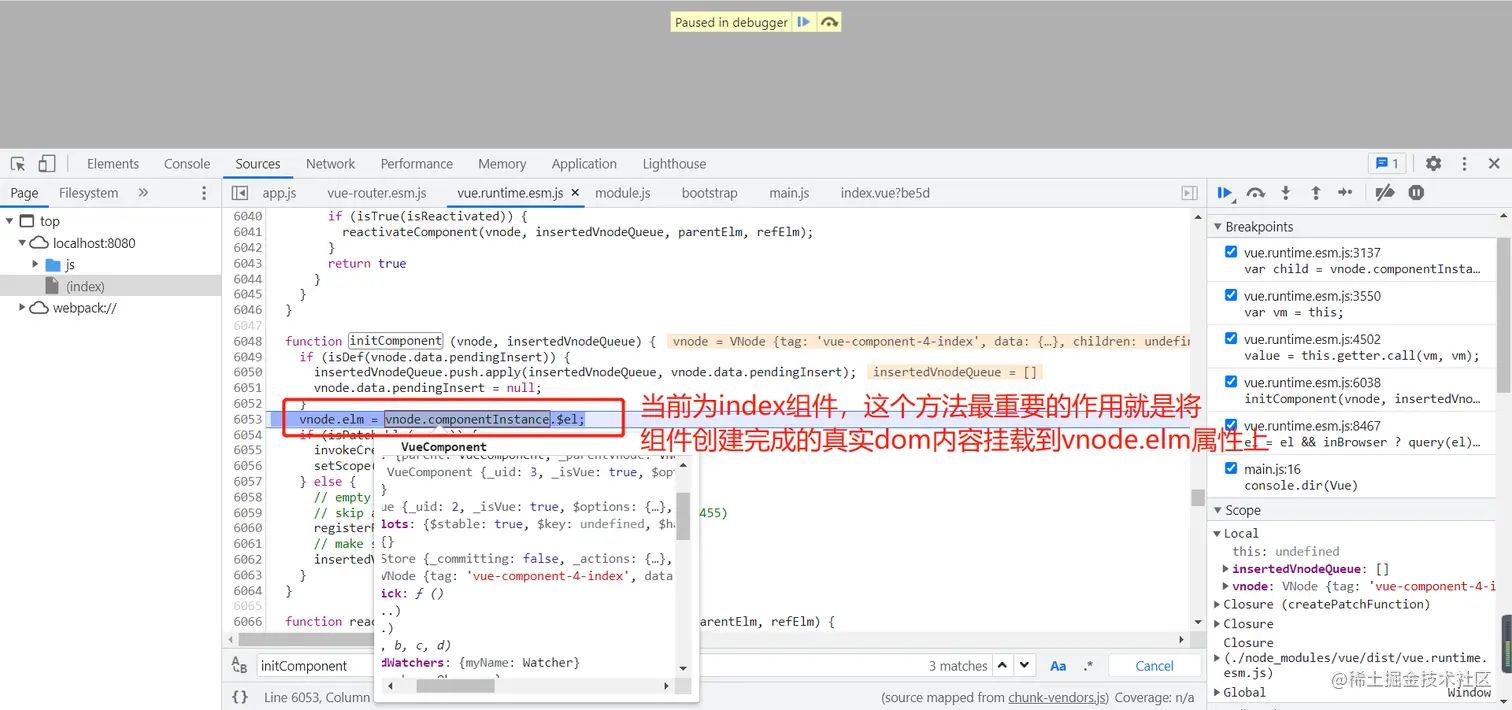Select the (index) file in navigator
Viewport: 1512px width, 710px height.
[x=85, y=287]
